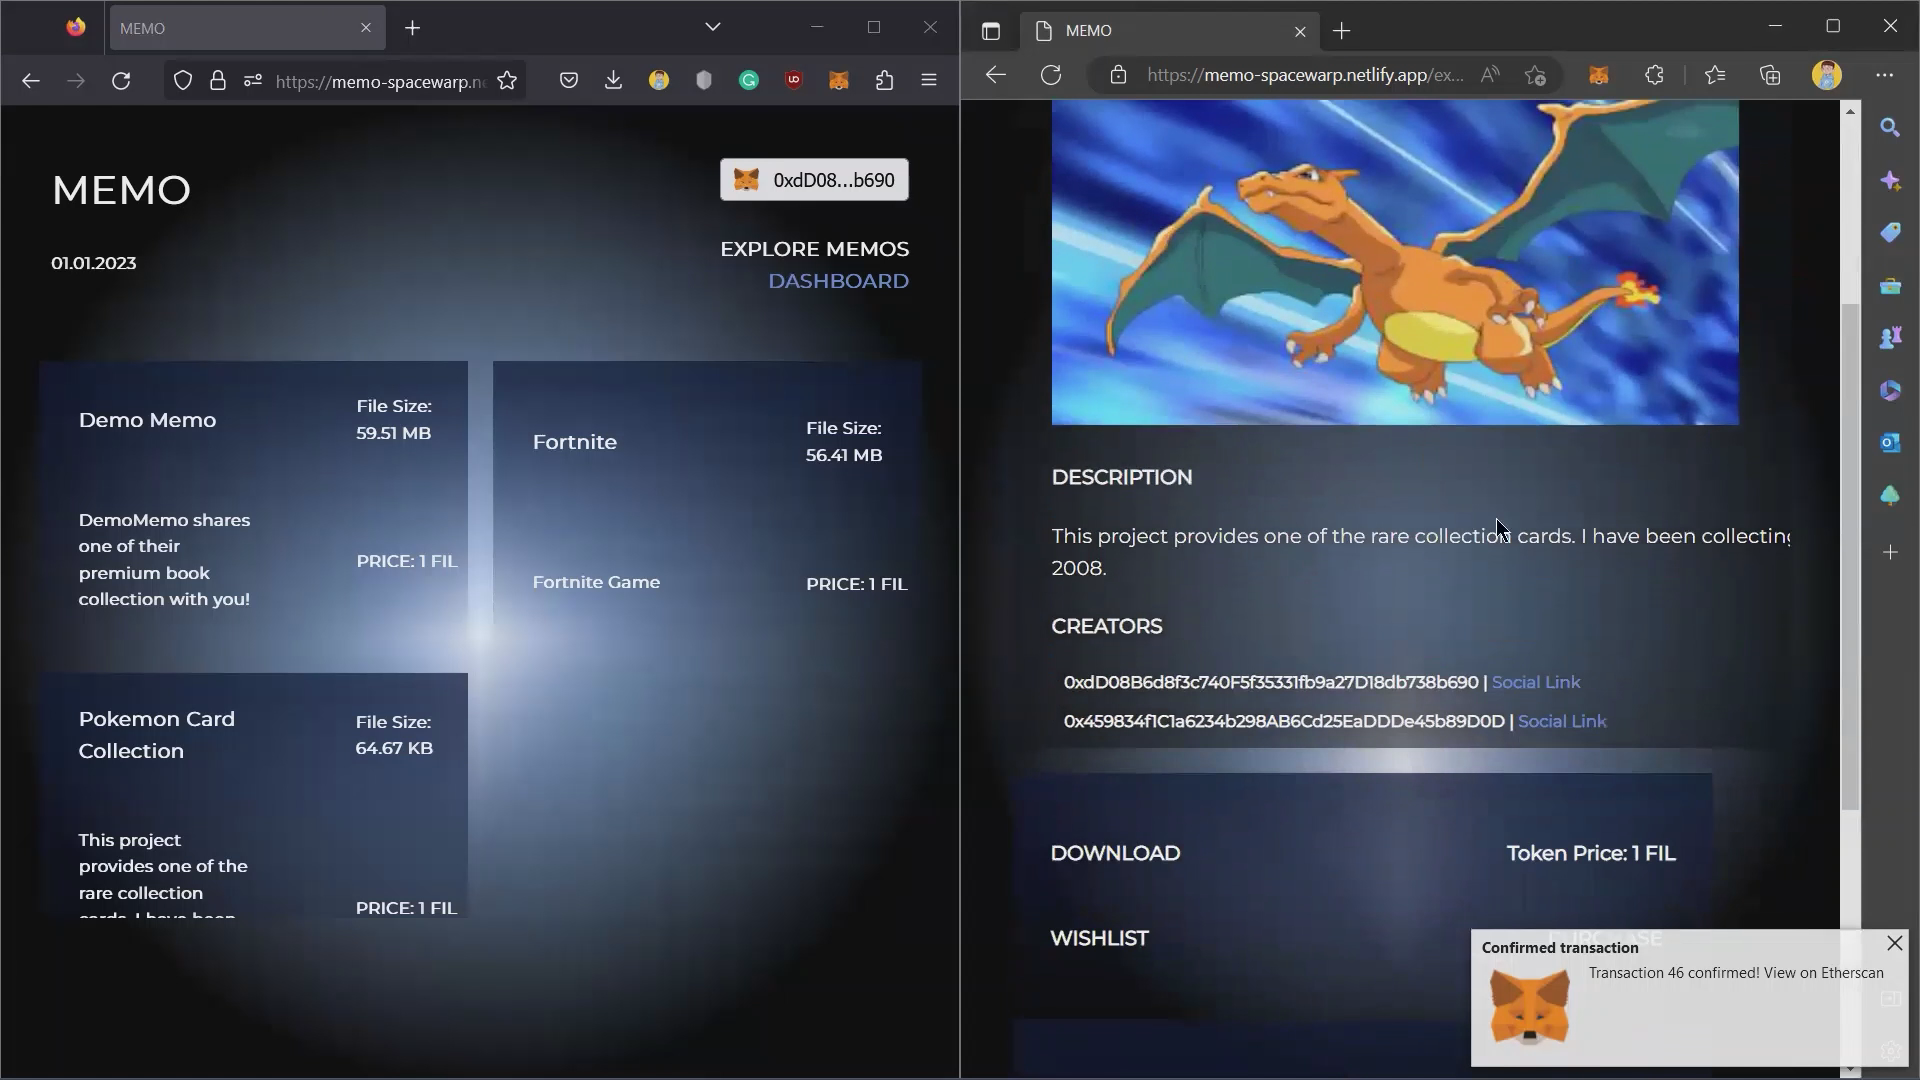The width and height of the screenshot is (1920, 1080).
Task: Add page to favorites in Edge
Action: 1535,75
